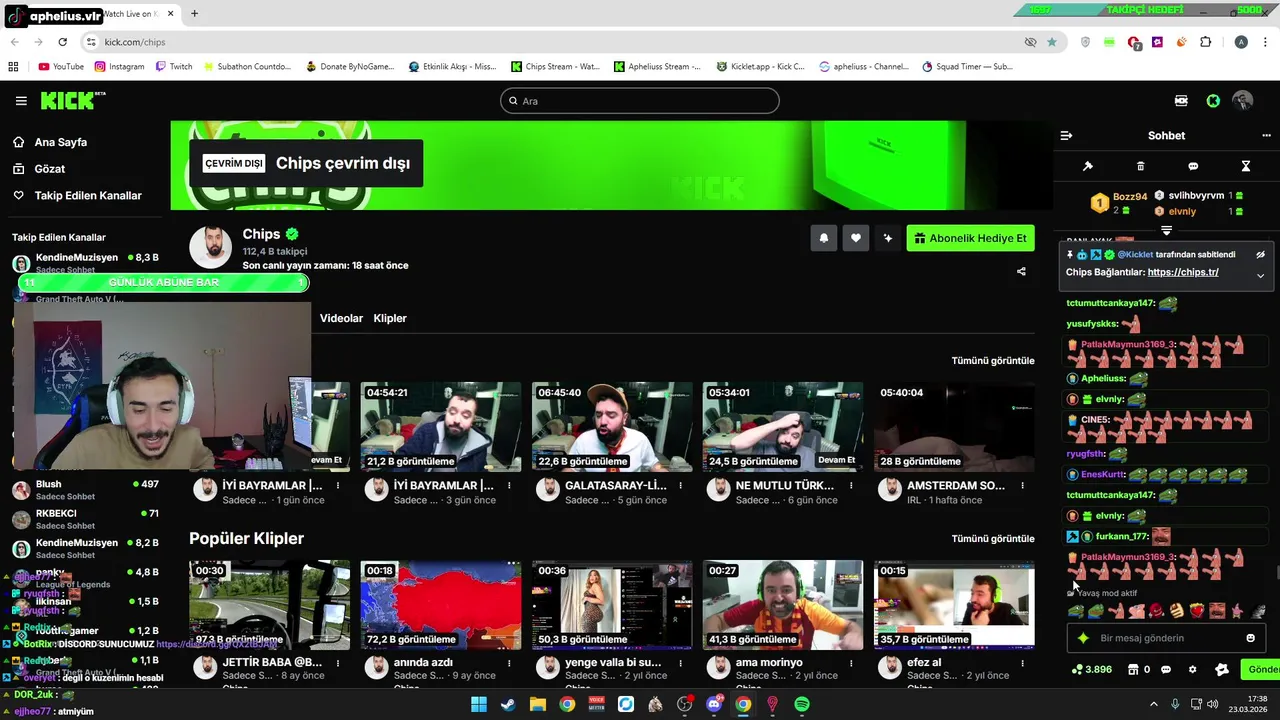Toggle notification bell for Chips
The image size is (1280, 720).
(x=824, y=238)
